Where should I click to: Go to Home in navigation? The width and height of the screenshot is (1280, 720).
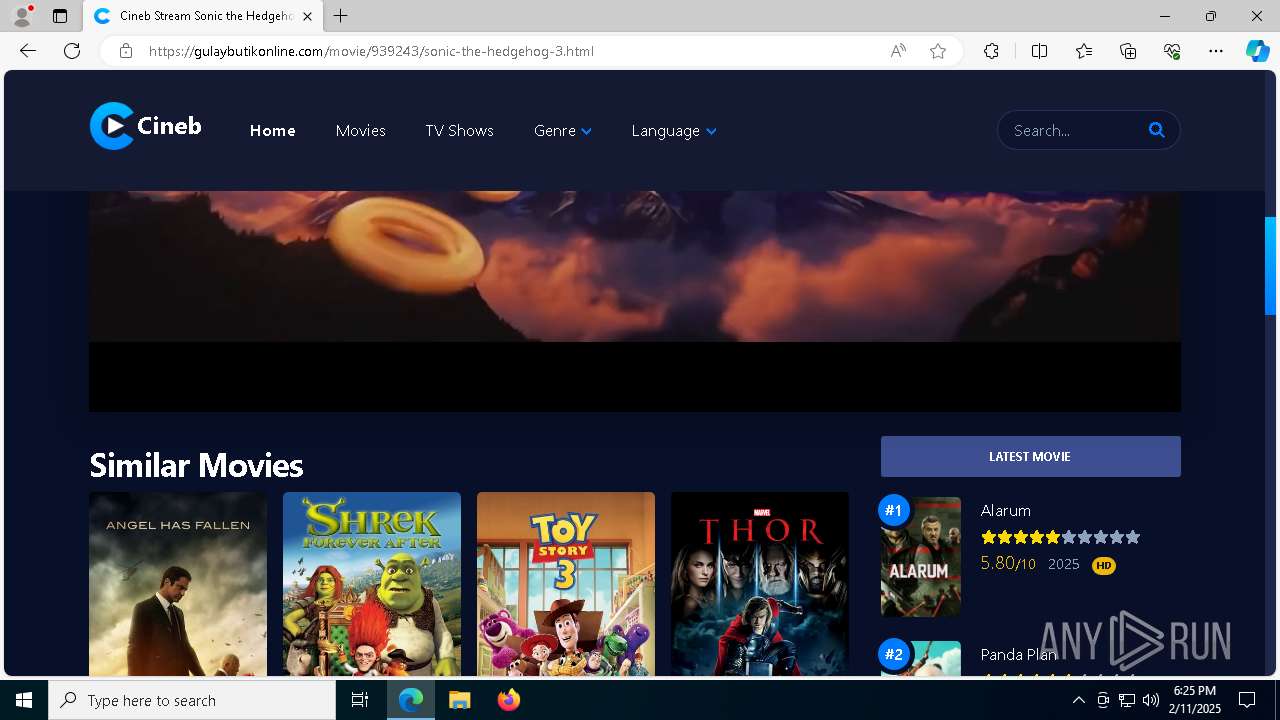[273, 131]
